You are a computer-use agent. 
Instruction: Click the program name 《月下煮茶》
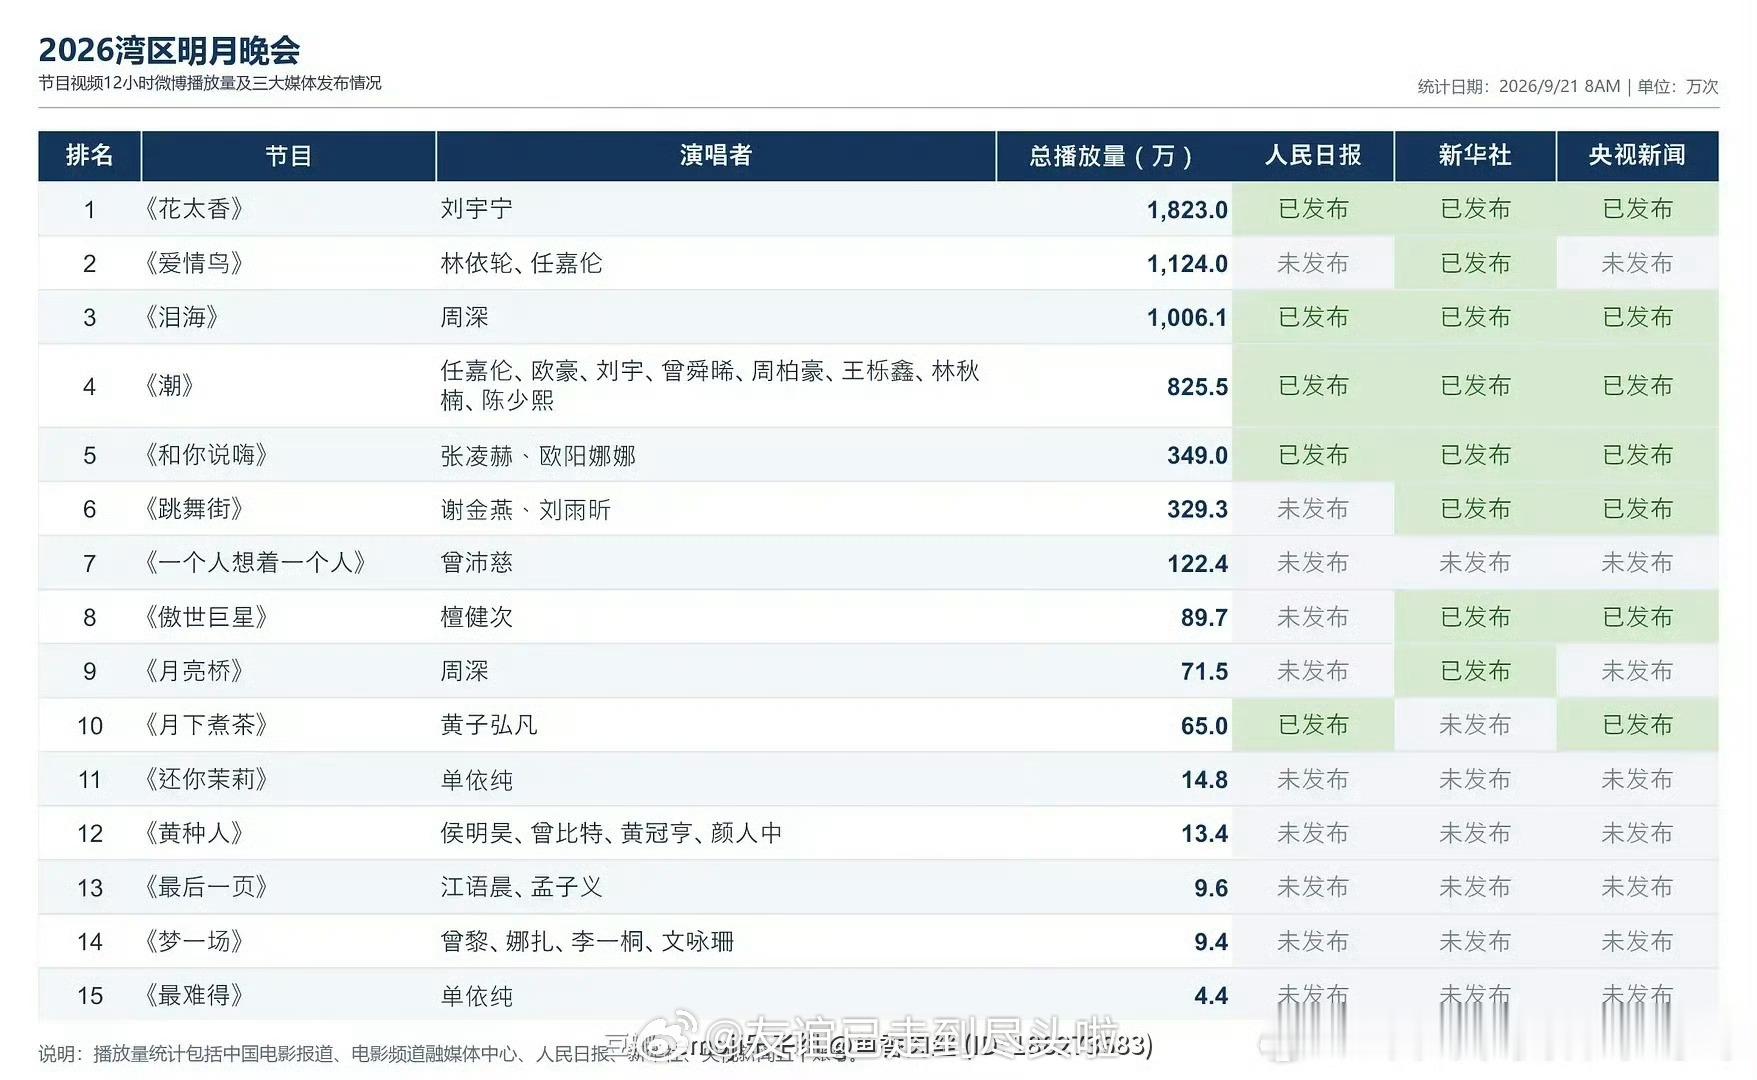(x=206, y=725)
